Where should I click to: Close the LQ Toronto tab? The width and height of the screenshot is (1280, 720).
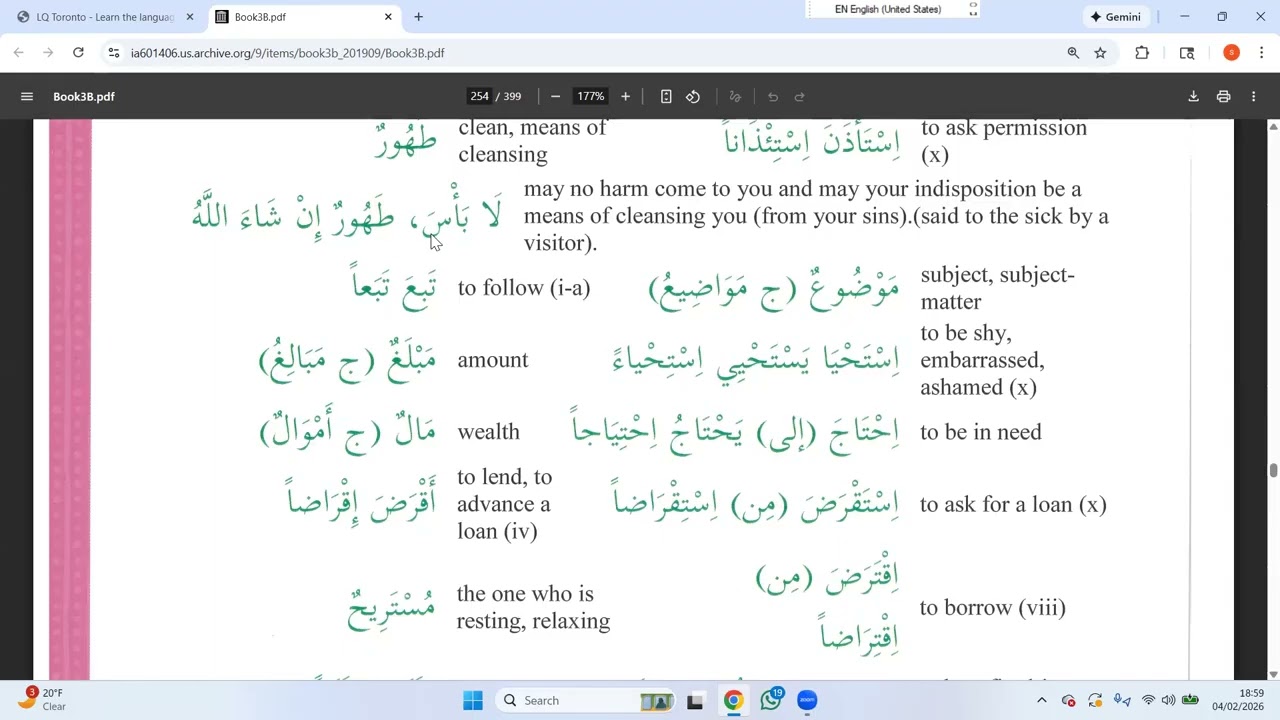190,17
